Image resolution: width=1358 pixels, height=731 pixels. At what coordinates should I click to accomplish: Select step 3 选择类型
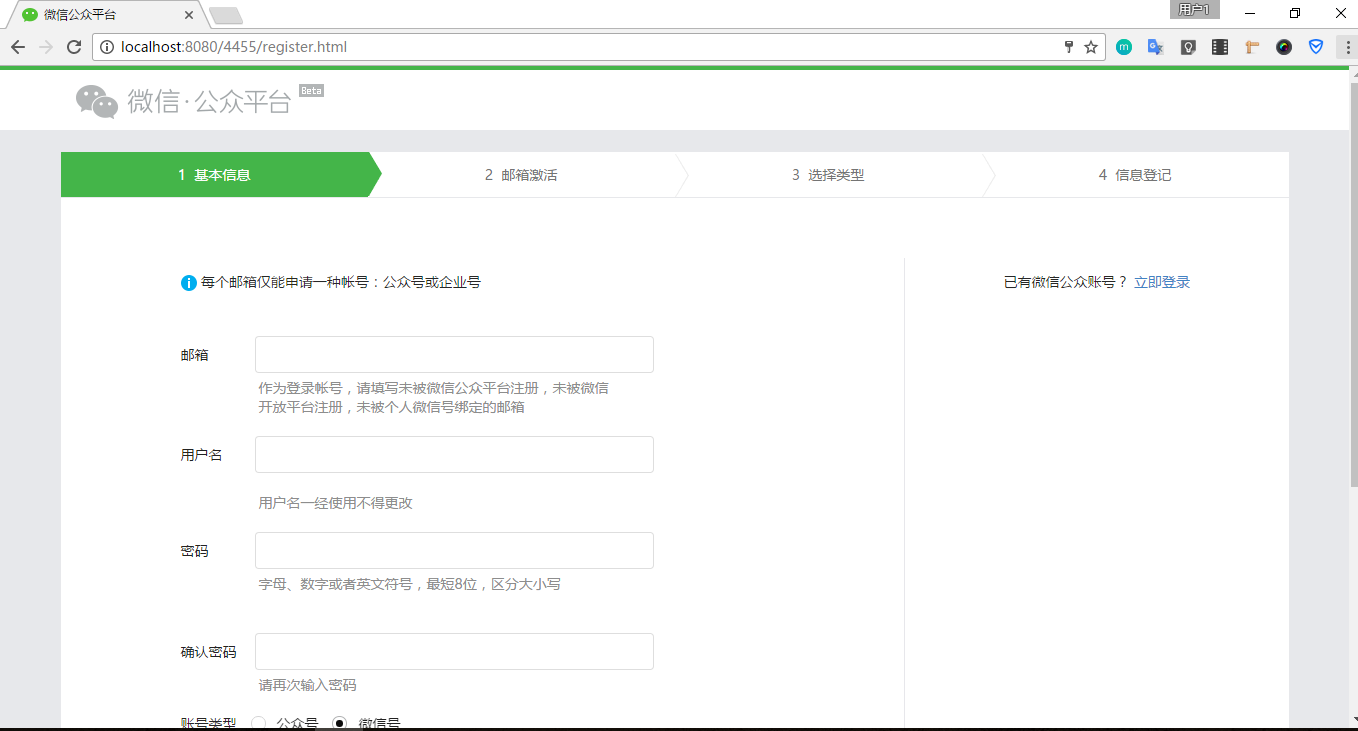point(828,175)
